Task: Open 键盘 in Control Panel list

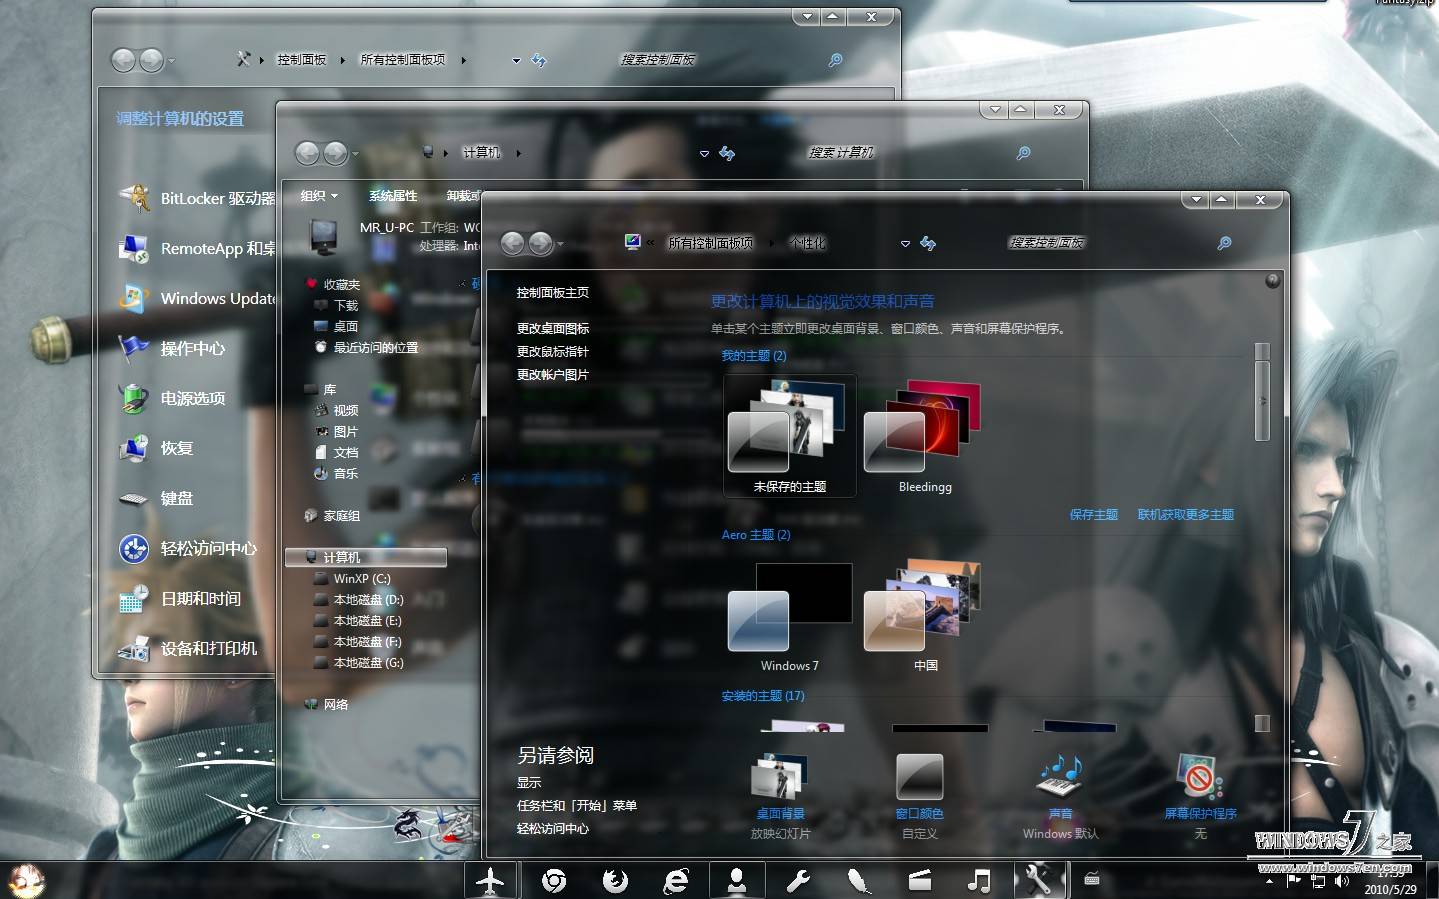Action: 155,498
